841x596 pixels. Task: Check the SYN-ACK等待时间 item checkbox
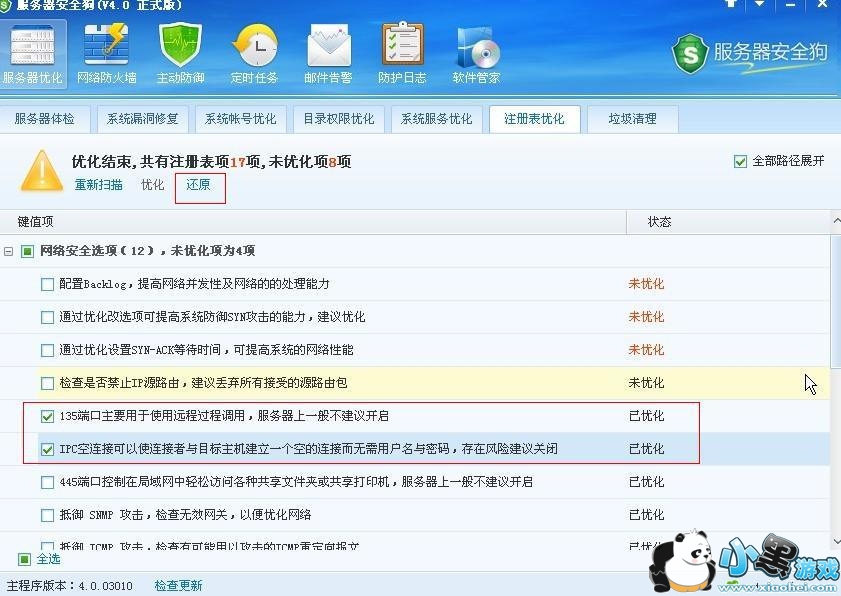[x=47, y=350]
